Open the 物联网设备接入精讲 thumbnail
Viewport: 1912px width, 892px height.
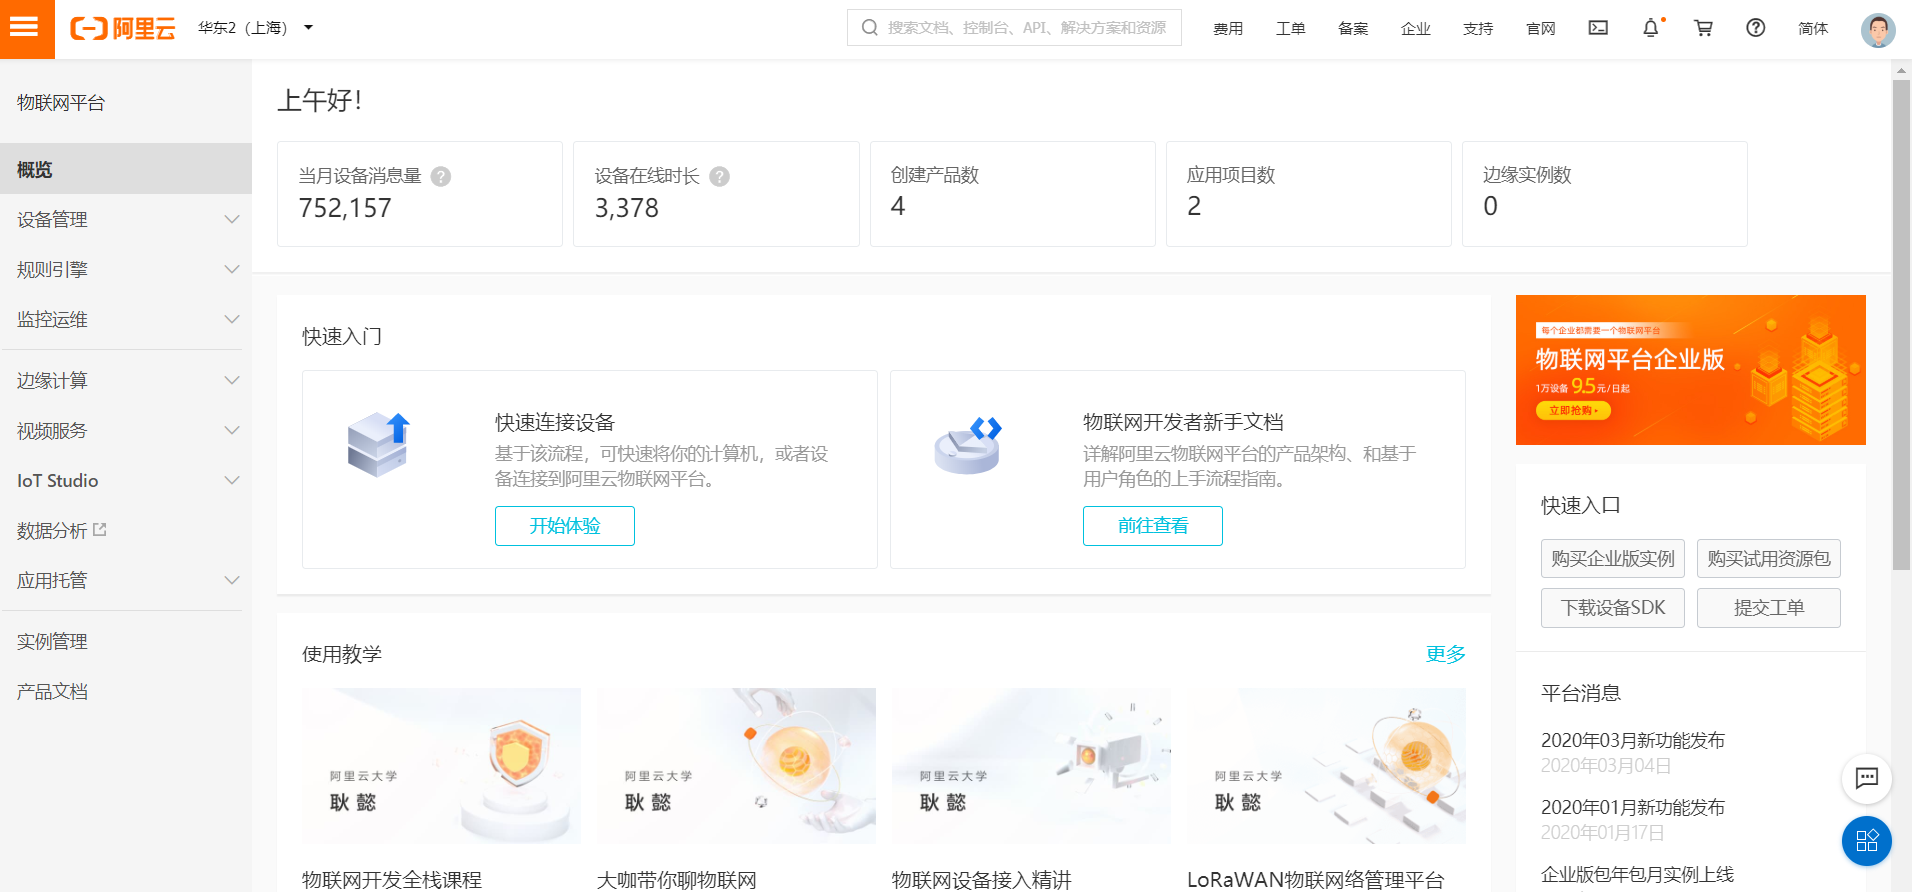point(1032,766)
